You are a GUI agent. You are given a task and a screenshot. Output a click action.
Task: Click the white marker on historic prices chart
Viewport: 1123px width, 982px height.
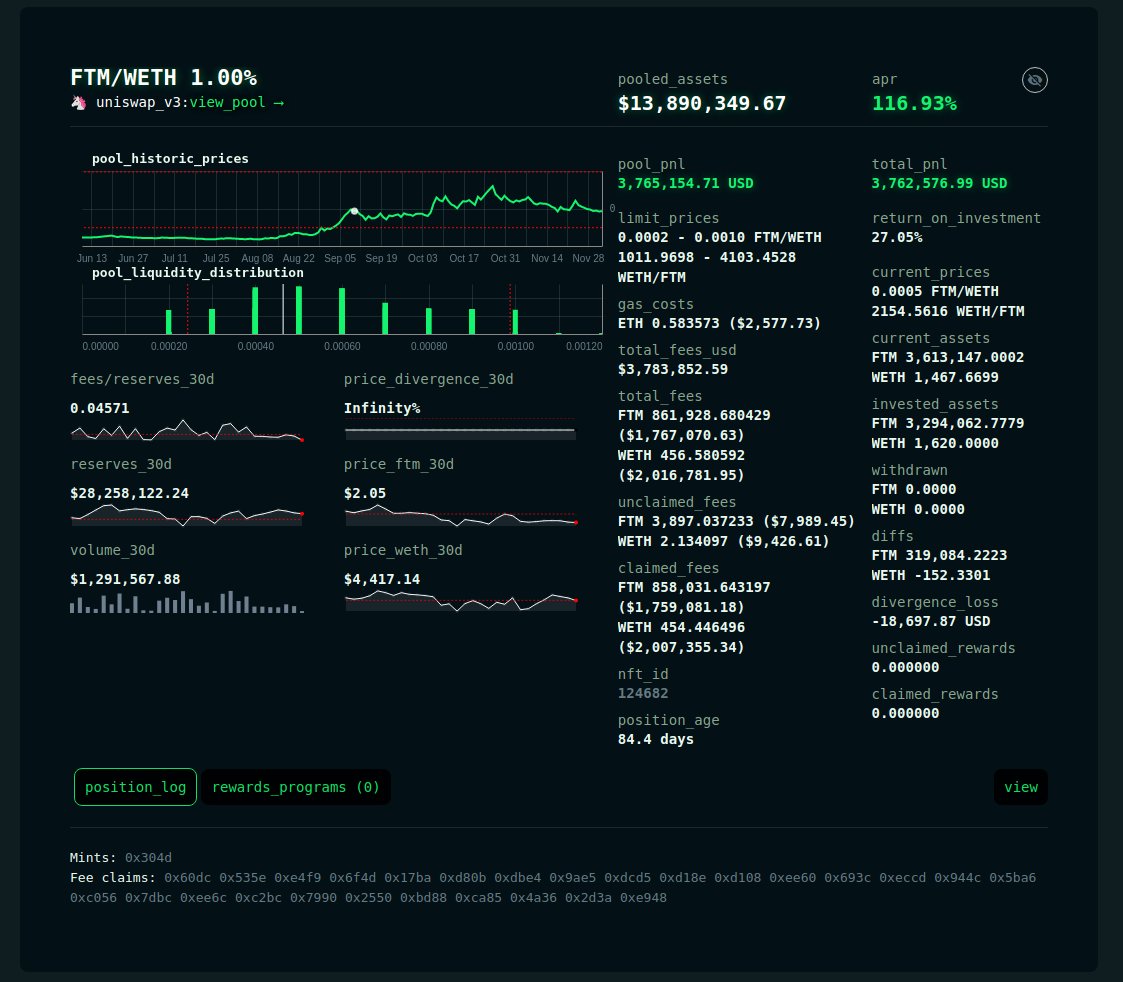(x=355, y=211)
